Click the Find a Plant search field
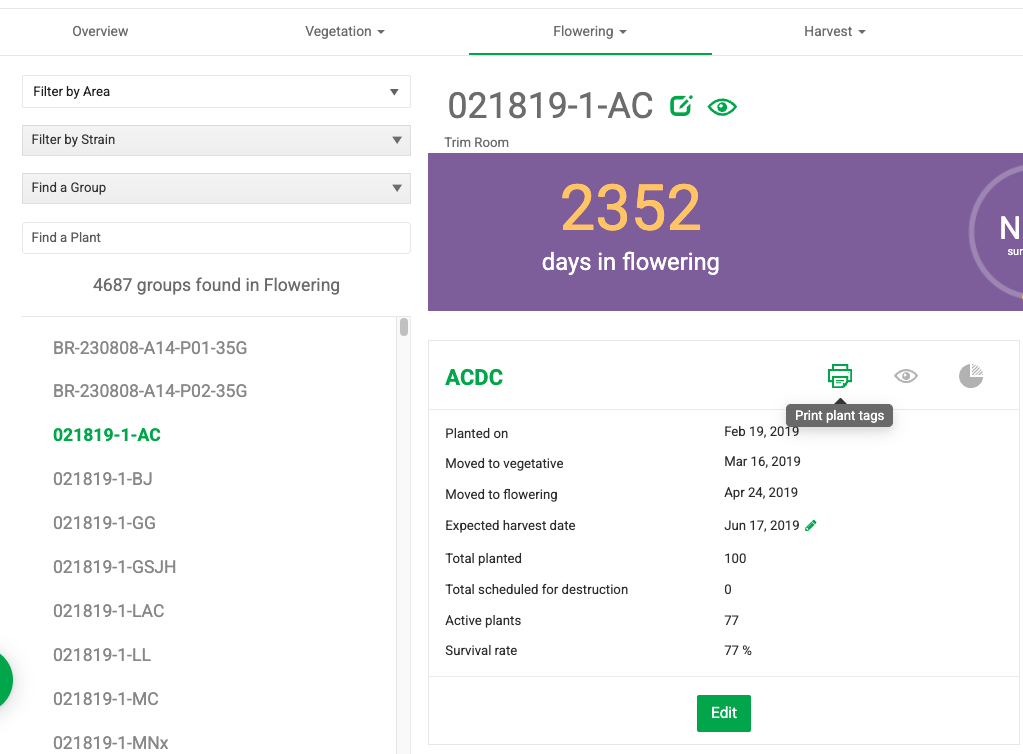Viewport: 1023px width, 754px height. click(x=216, y=238)
